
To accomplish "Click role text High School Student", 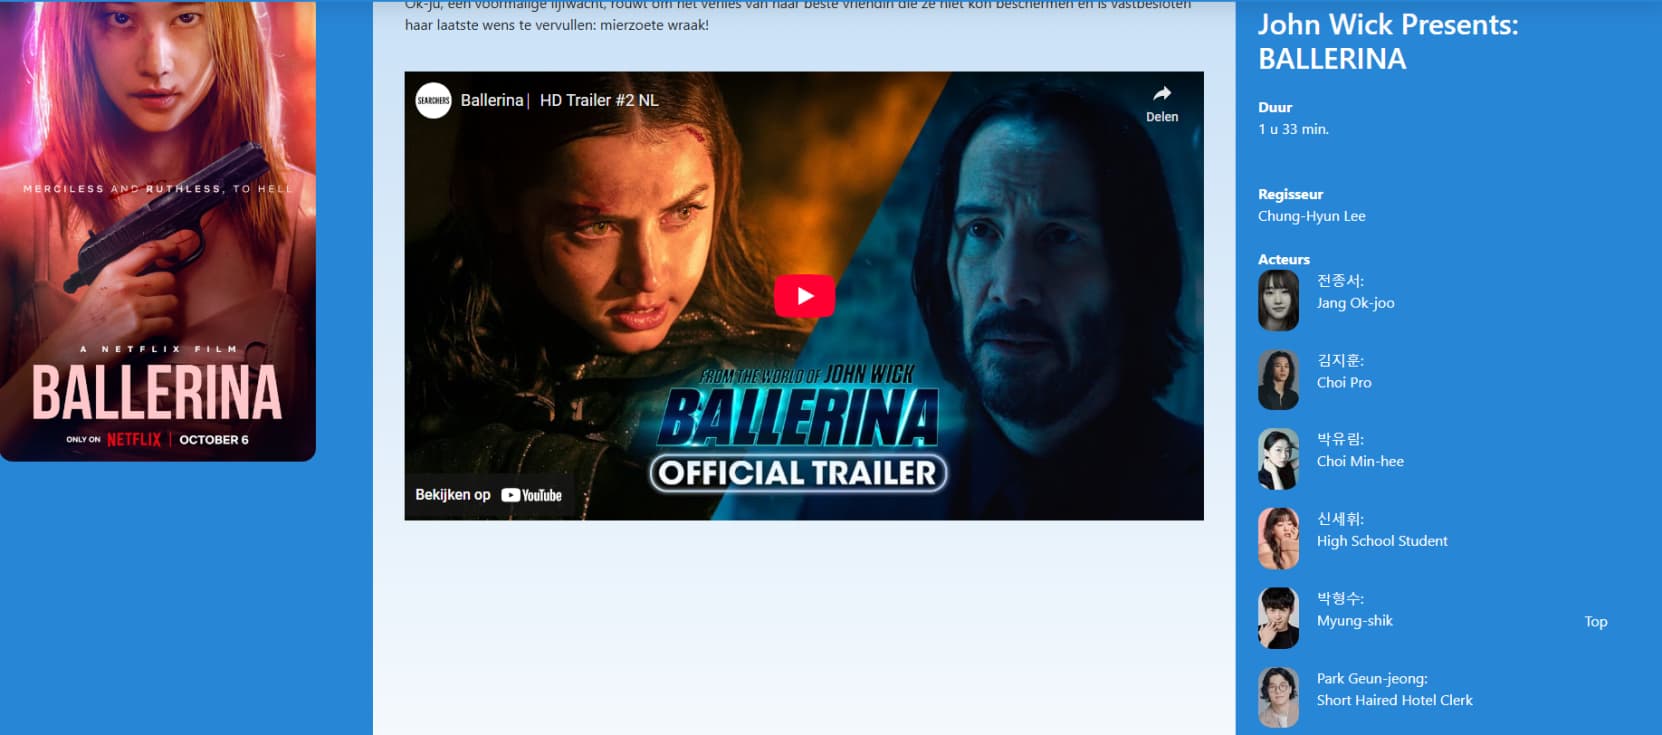I will click(1382, 541).
